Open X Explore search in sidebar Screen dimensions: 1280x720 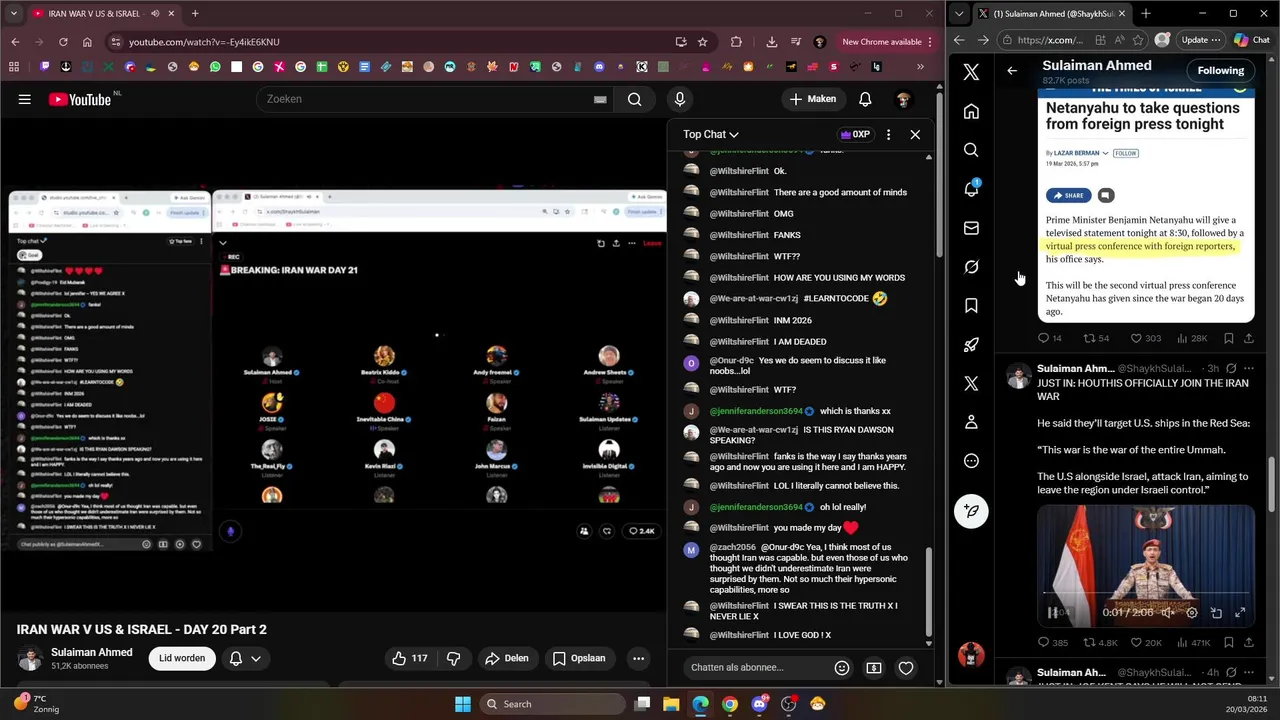click(971, 150)
